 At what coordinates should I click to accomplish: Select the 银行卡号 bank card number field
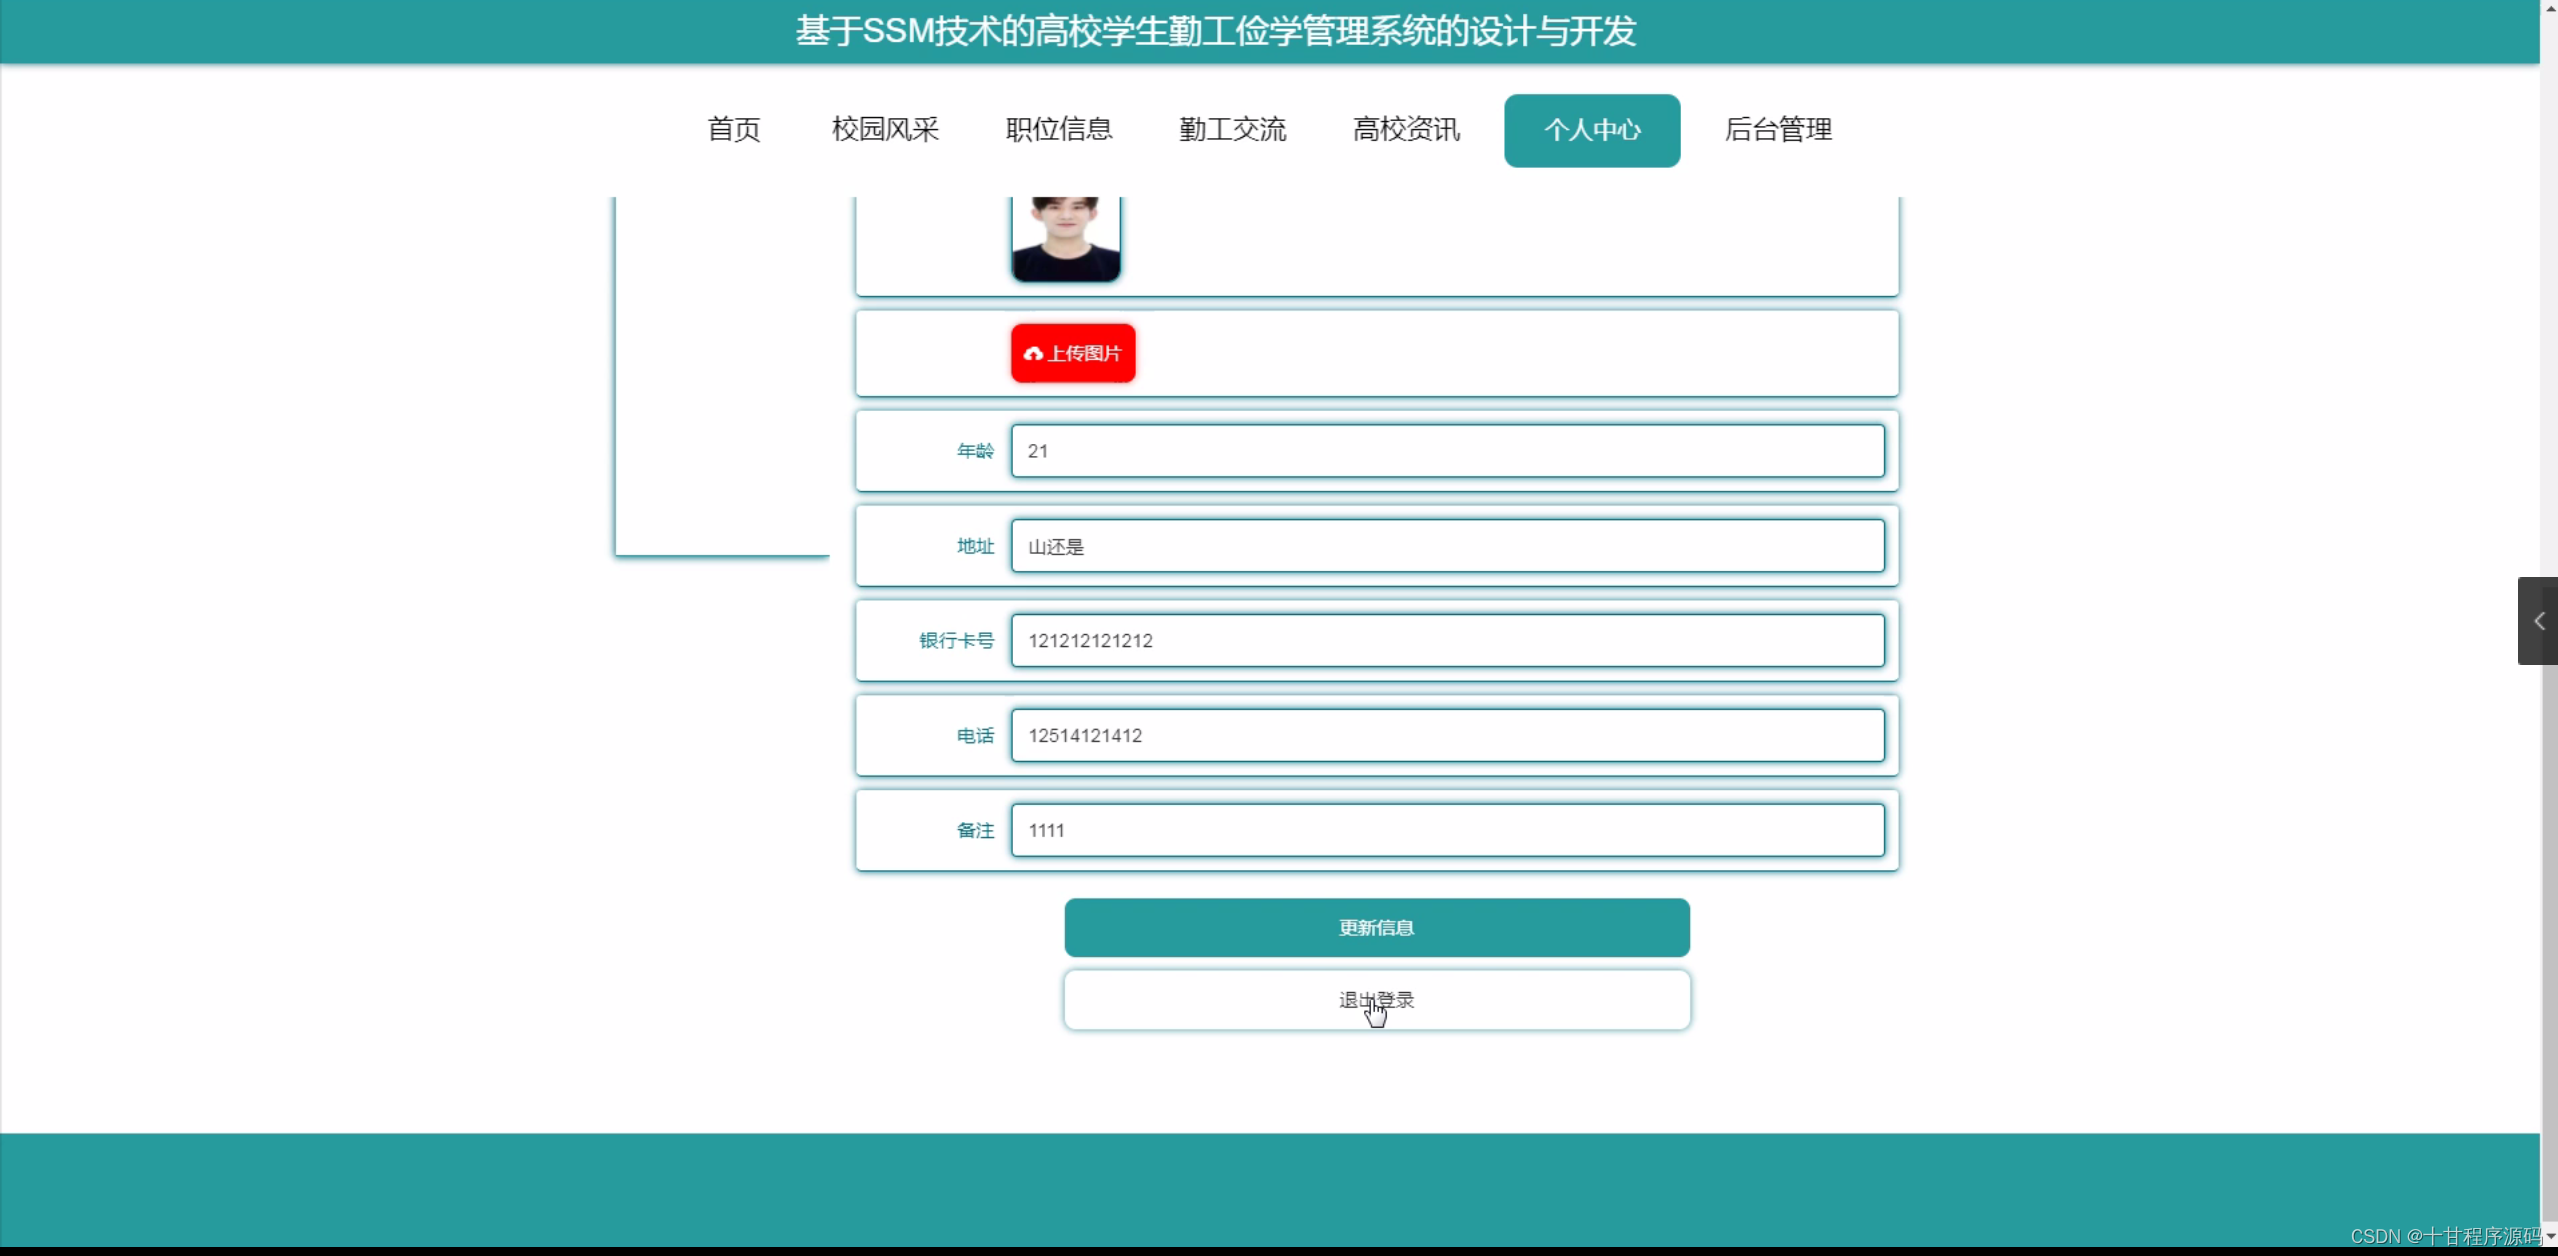pyautogui.click(x=1447, y=640)
